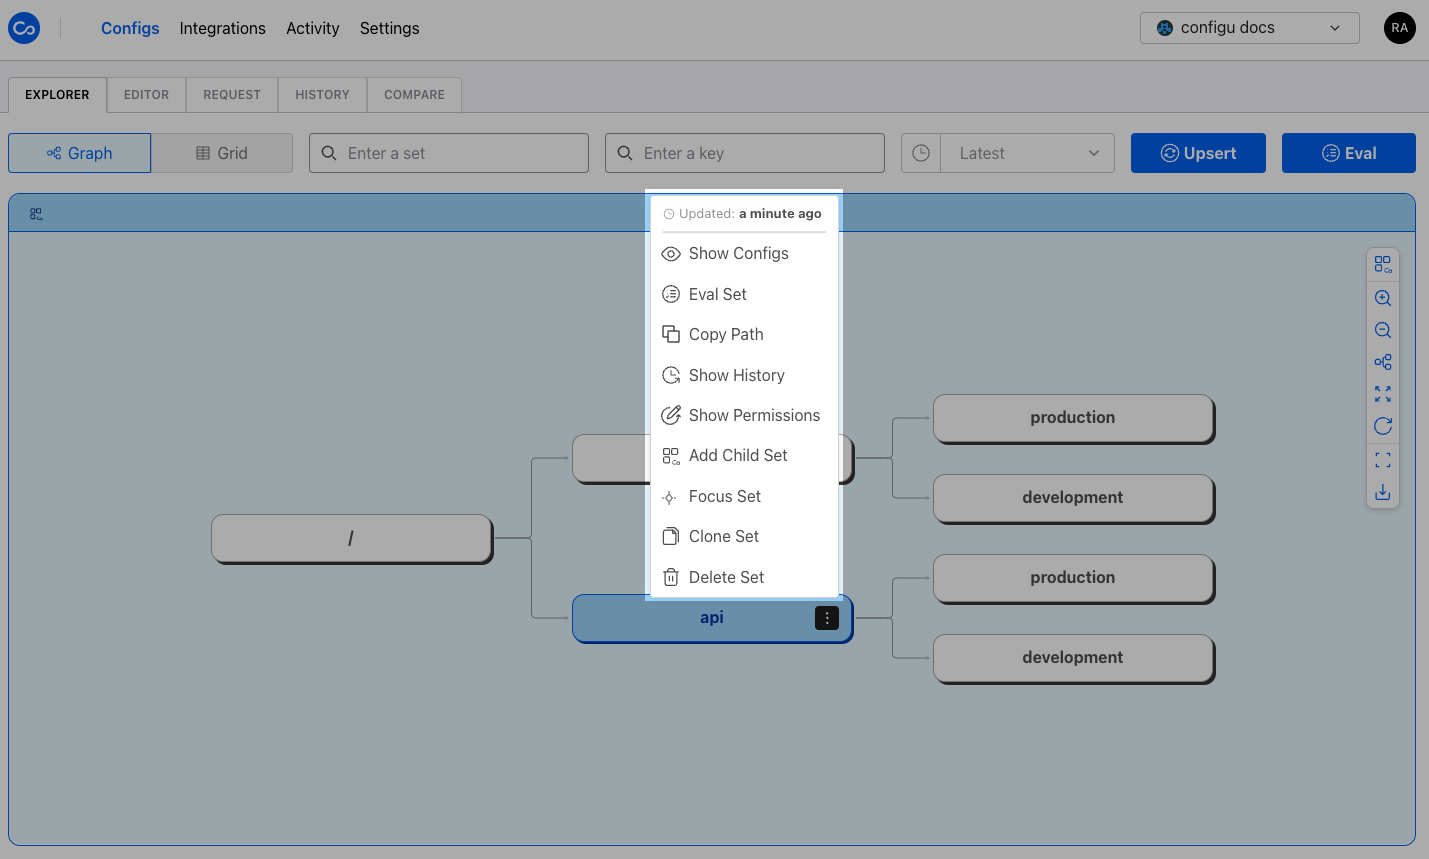This screenshot has width=1429, height=859.
Task: Choose Delete Set menu entry
Action: [x=744, y=577]
